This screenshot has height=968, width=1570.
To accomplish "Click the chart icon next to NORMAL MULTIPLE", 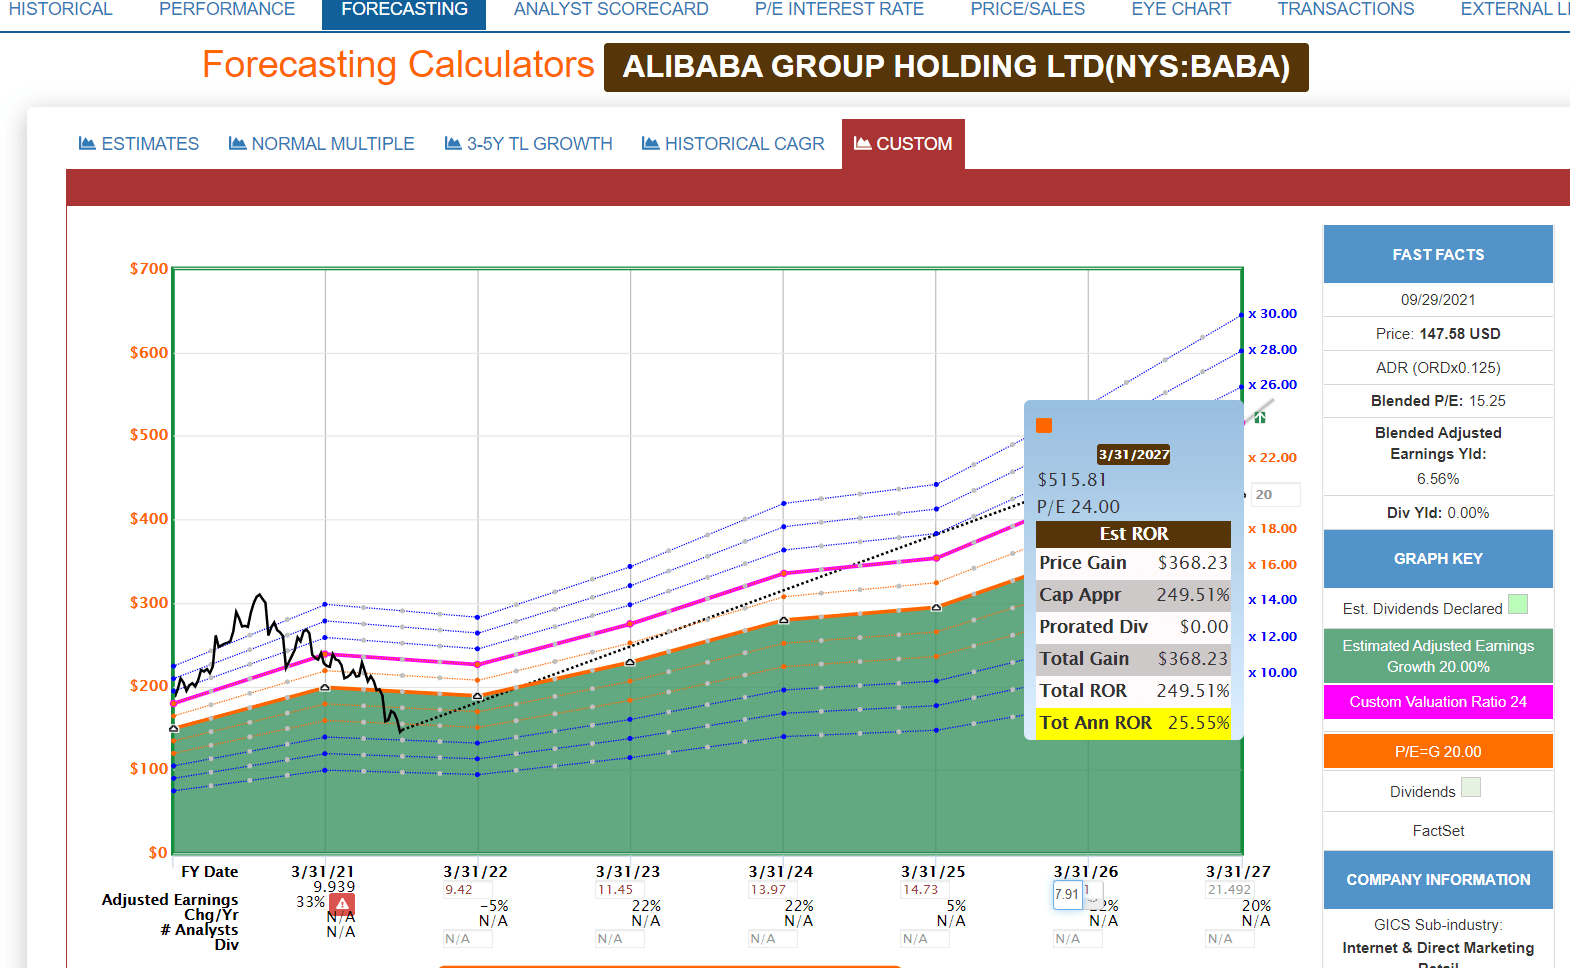I will coord(237,143).
